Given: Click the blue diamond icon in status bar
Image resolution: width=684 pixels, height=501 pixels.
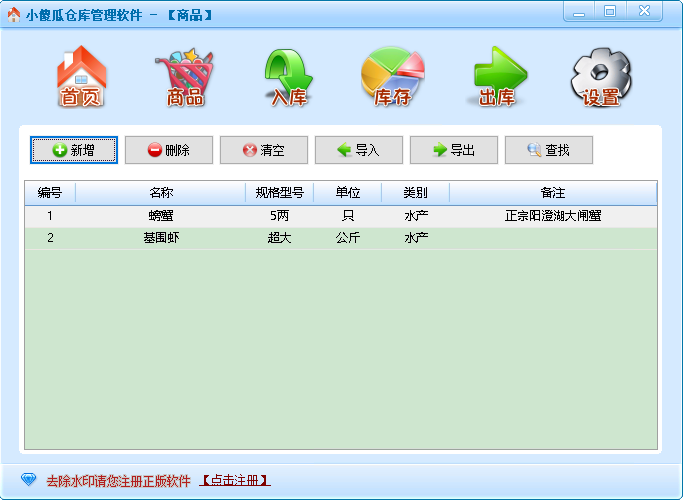Looking at the screenshot, I should (x=28, y=480).
